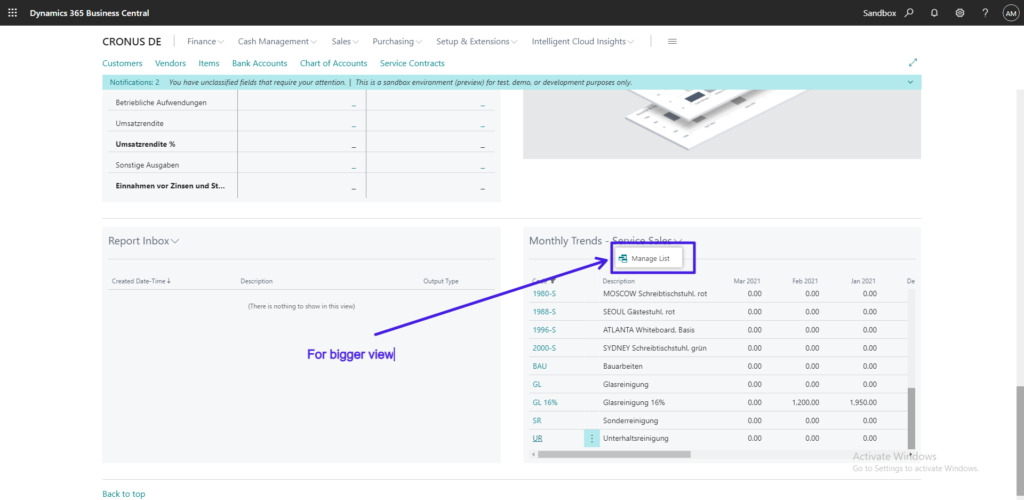Viewport: 1024px width, 500px height.
Task: Expand the Finance menu
Action: pos(205,41)
